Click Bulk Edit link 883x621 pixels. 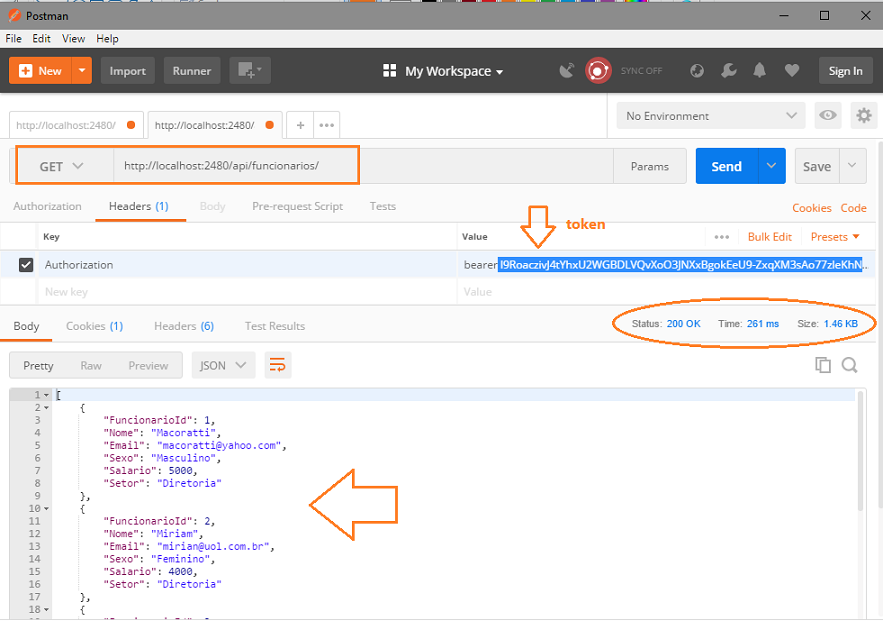pos(770,237)
